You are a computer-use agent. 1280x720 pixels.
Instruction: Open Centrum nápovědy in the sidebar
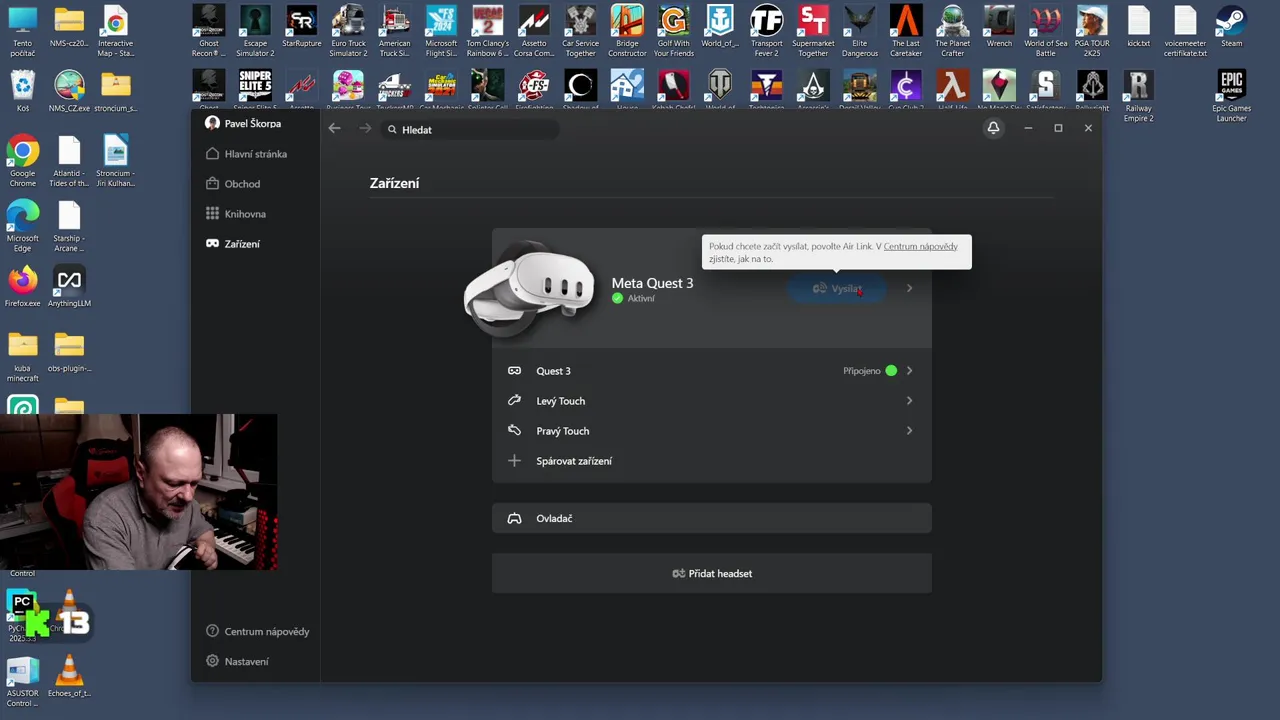coord(257,632)
